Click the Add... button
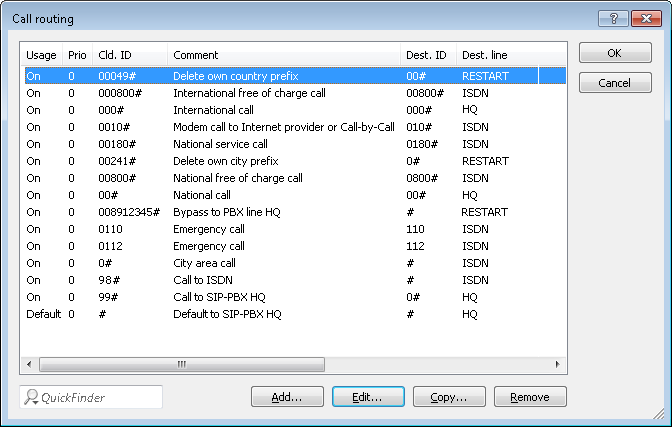Viewport: 672px width, 427px height. pos(287,397)
